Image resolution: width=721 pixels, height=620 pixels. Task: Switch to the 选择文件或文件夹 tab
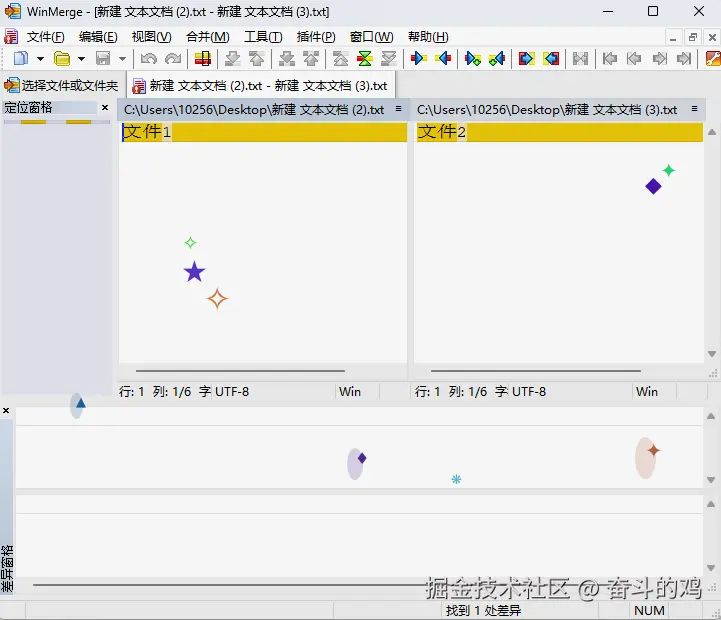coord(62,85)
